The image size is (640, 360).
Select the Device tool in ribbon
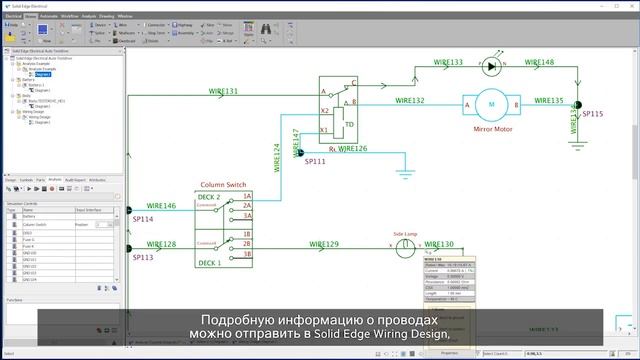point(98,25)
